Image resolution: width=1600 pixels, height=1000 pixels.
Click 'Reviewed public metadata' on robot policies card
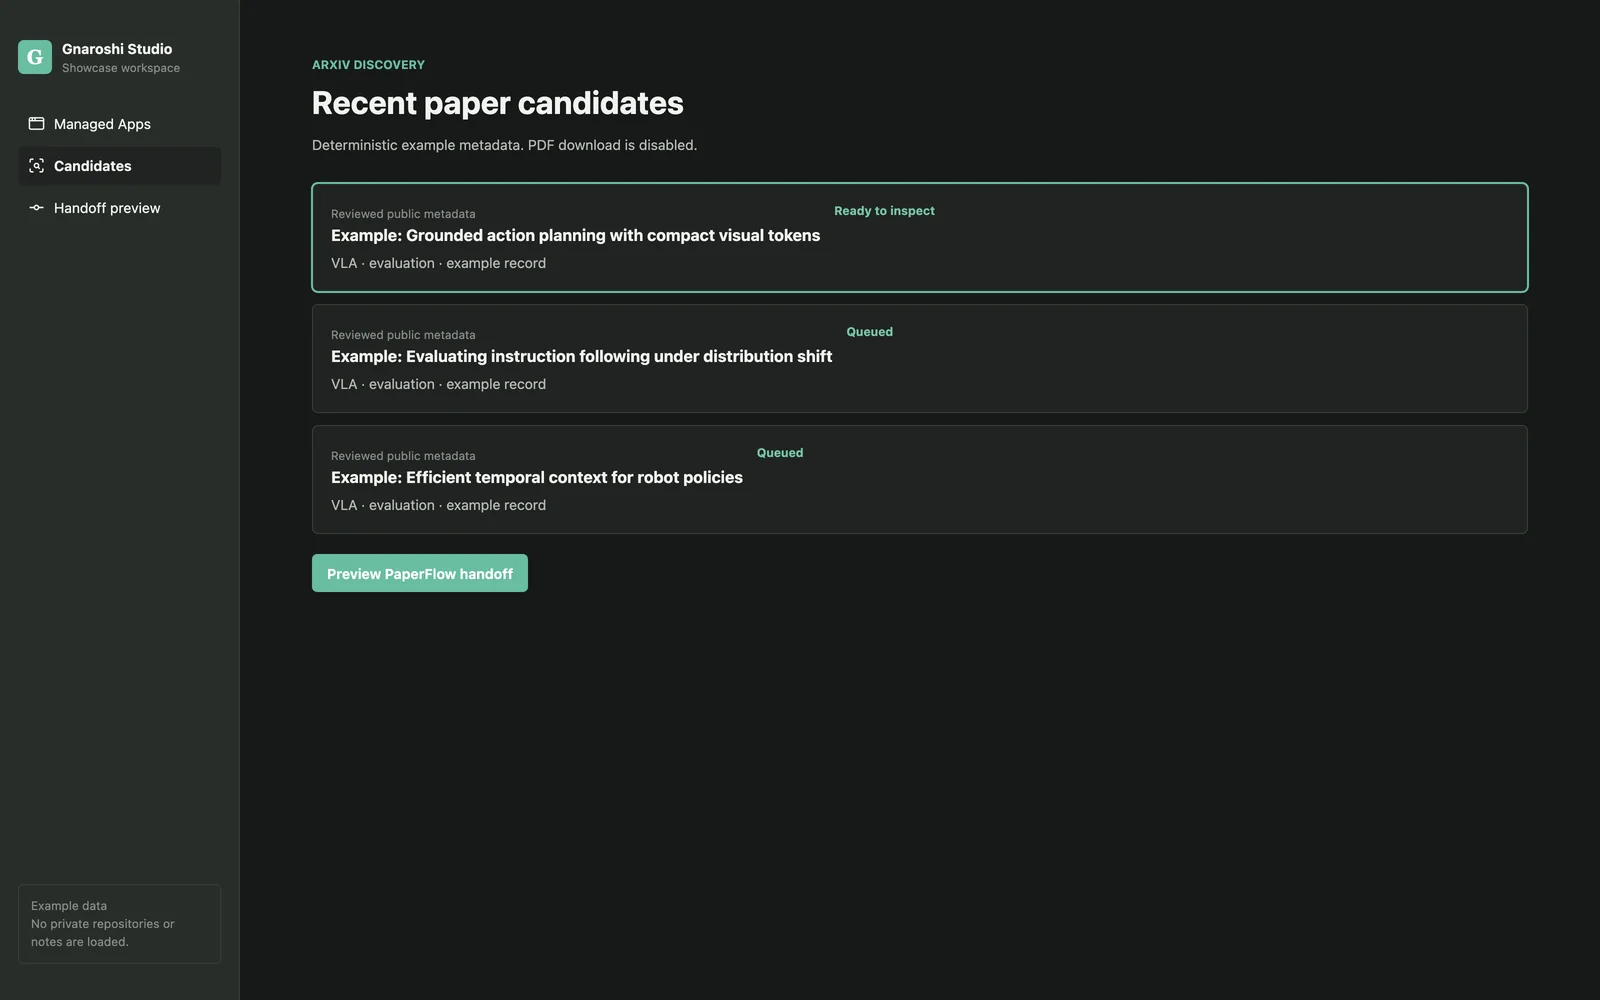pyautogui.click(x=403, y=456)
